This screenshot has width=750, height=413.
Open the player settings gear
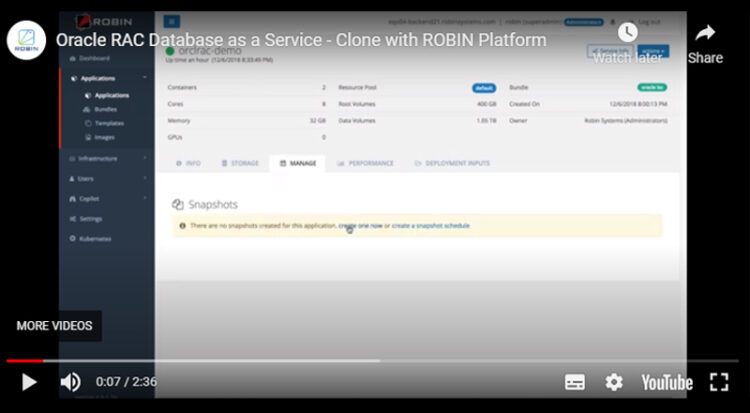(614, 382)
